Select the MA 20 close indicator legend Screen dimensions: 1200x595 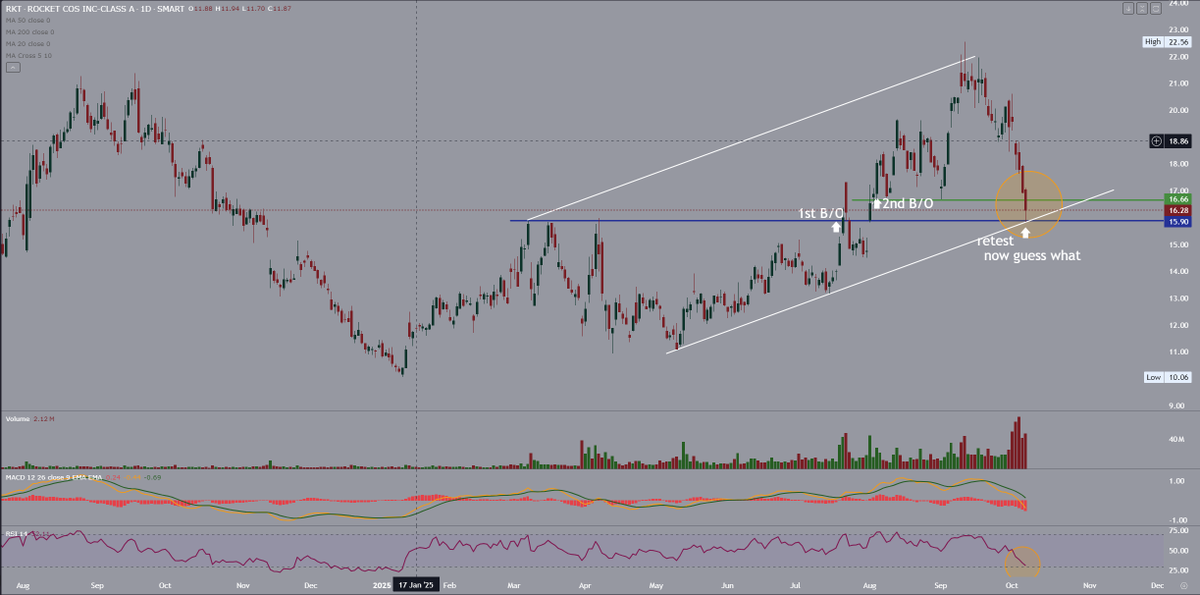[29, 43]
